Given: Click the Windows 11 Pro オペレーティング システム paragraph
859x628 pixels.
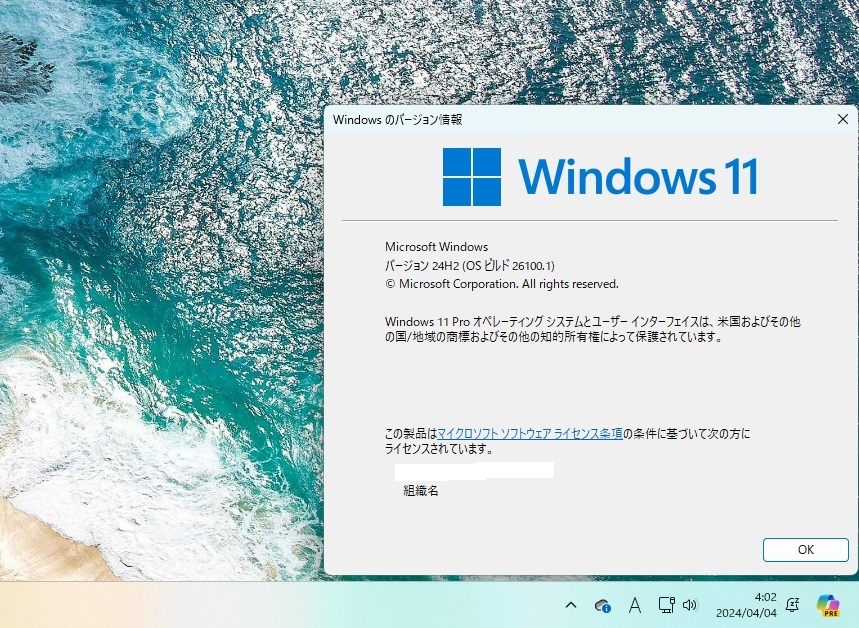Looking at the screenshot, I should (x=593, y=329).
